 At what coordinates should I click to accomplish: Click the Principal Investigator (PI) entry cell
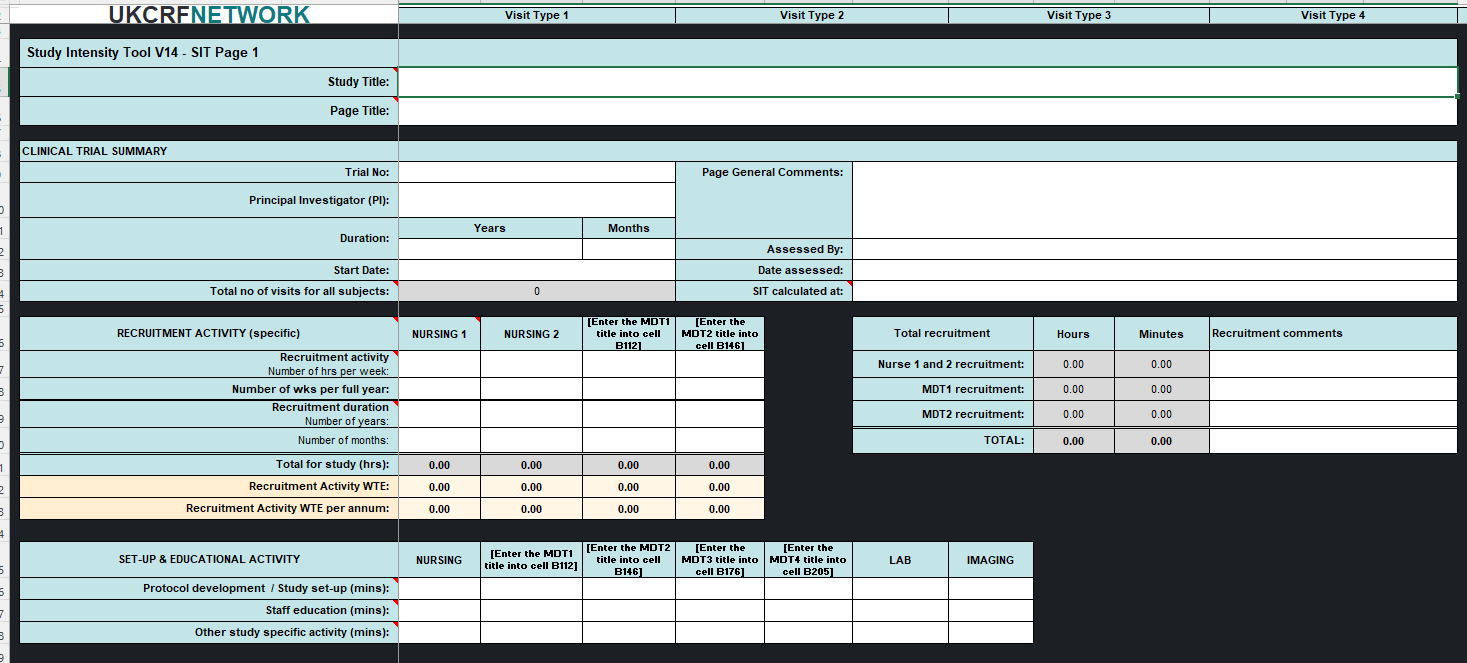[x=537, y=200]
